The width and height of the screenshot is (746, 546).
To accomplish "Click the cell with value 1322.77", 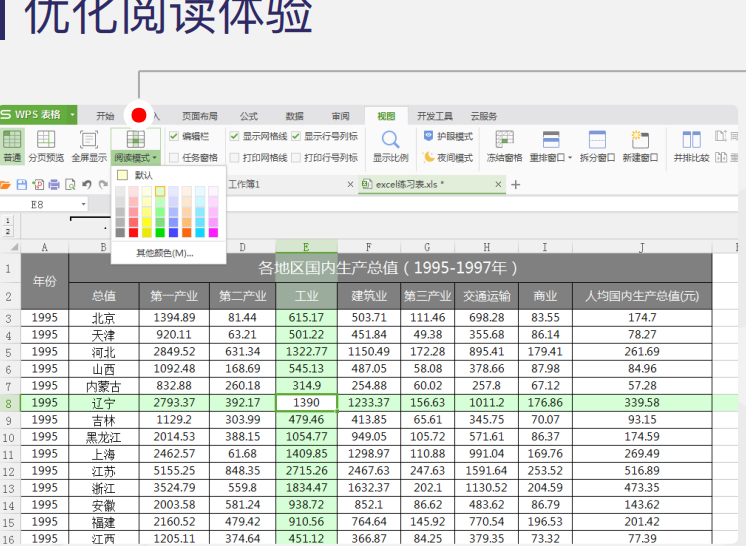I will (x=306, y=352).
